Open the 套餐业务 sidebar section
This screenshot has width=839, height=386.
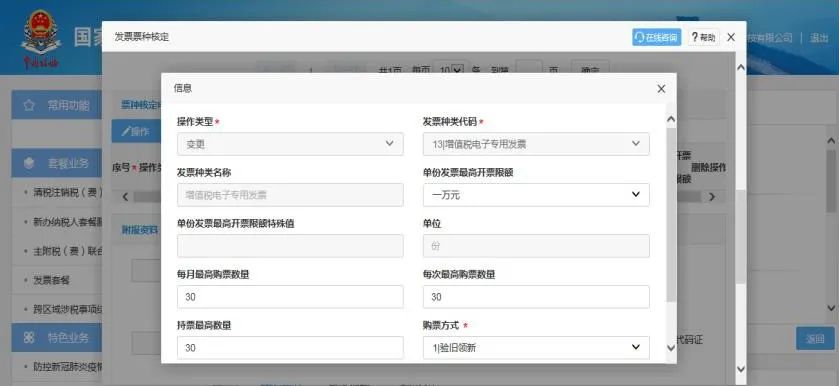pos(57,163)
